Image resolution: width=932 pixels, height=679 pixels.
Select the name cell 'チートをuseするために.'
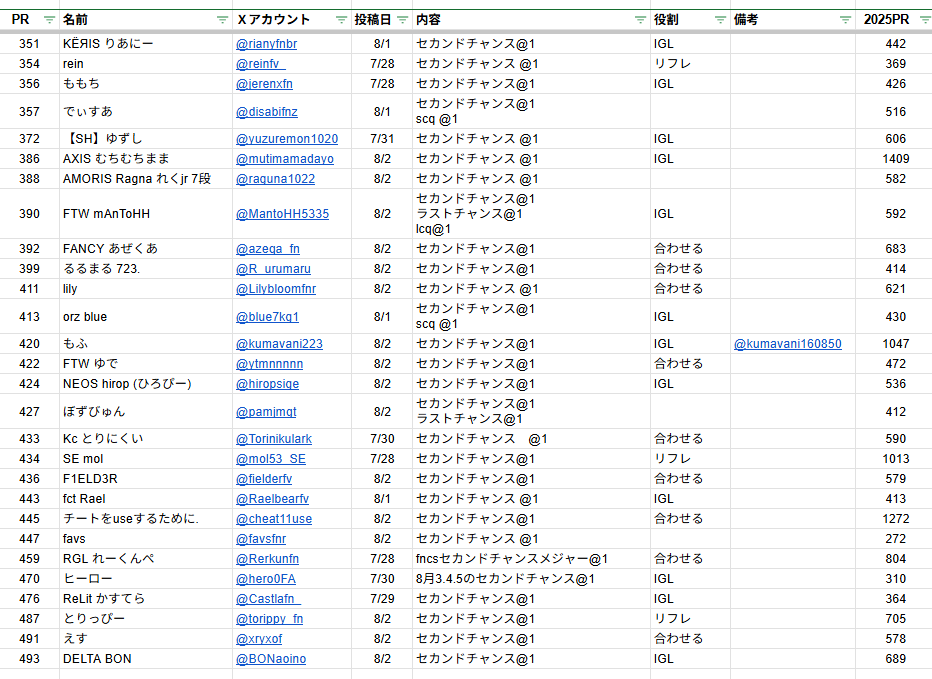(x=146, y=519)
